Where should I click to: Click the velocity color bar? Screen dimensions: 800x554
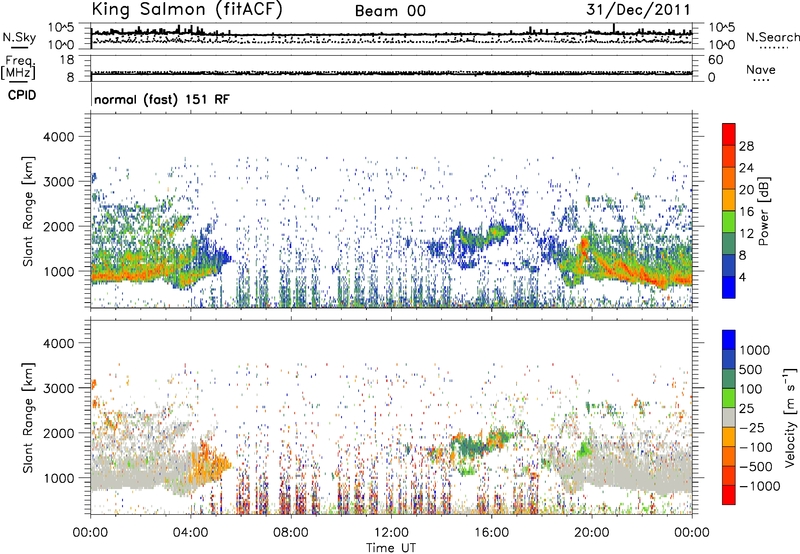pyautogui.click(x=729, y=417)
